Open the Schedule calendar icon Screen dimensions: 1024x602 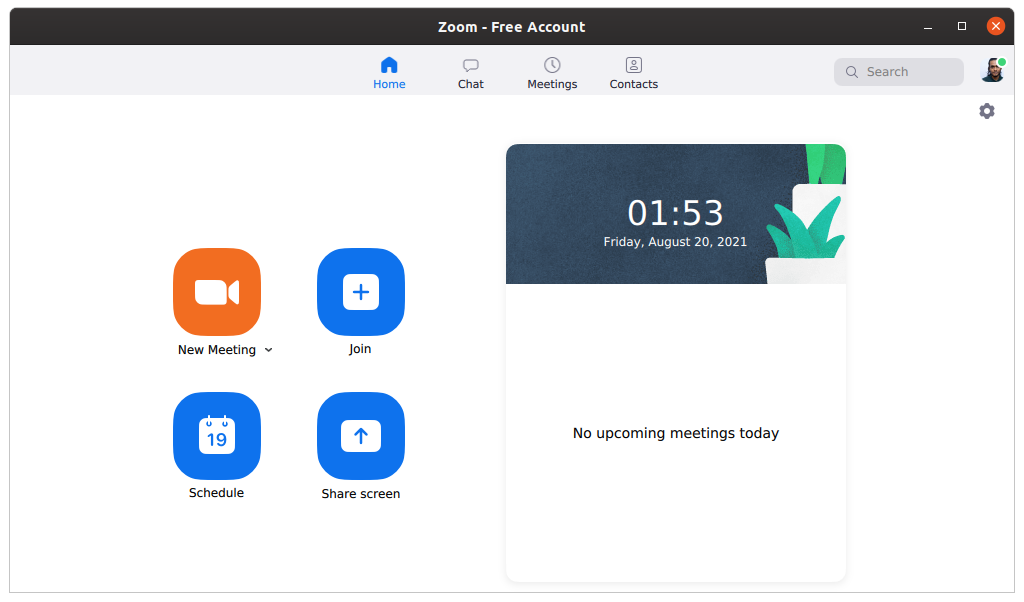point(217,436)
